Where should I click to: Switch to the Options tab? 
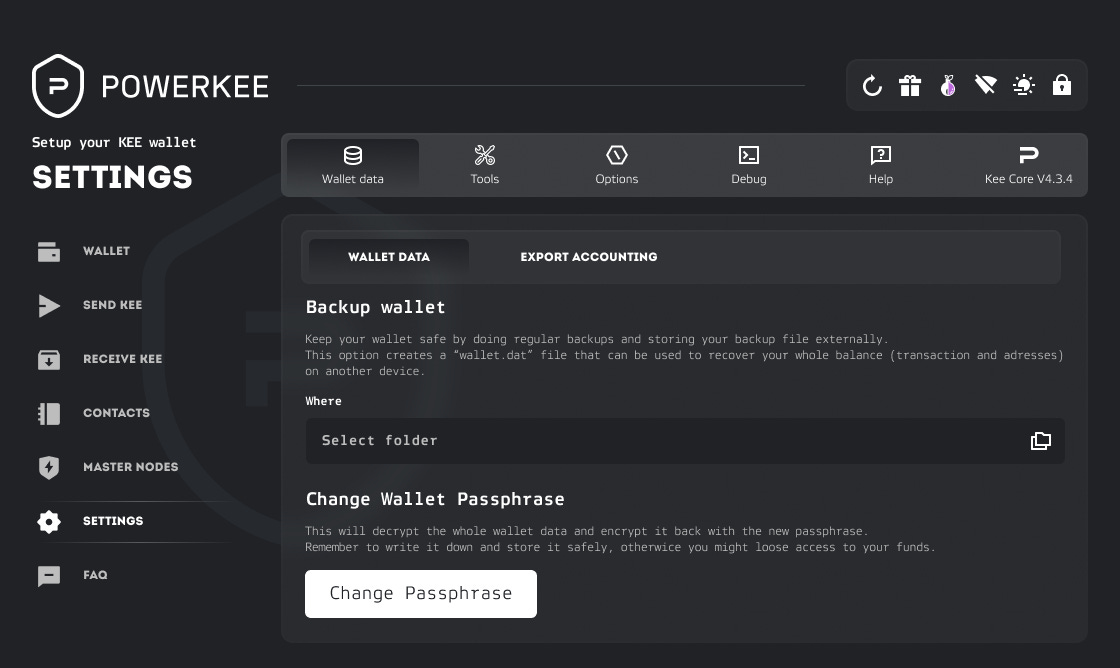tap(616, 165)
